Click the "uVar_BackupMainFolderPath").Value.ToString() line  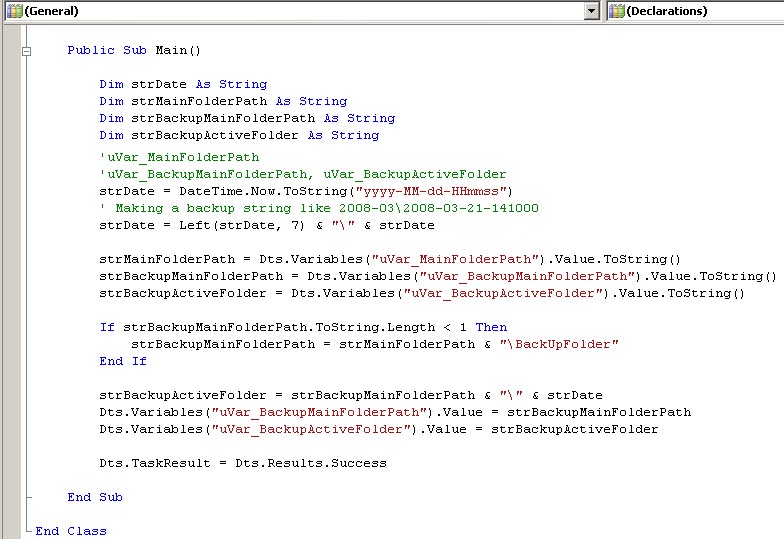(438, 276)
